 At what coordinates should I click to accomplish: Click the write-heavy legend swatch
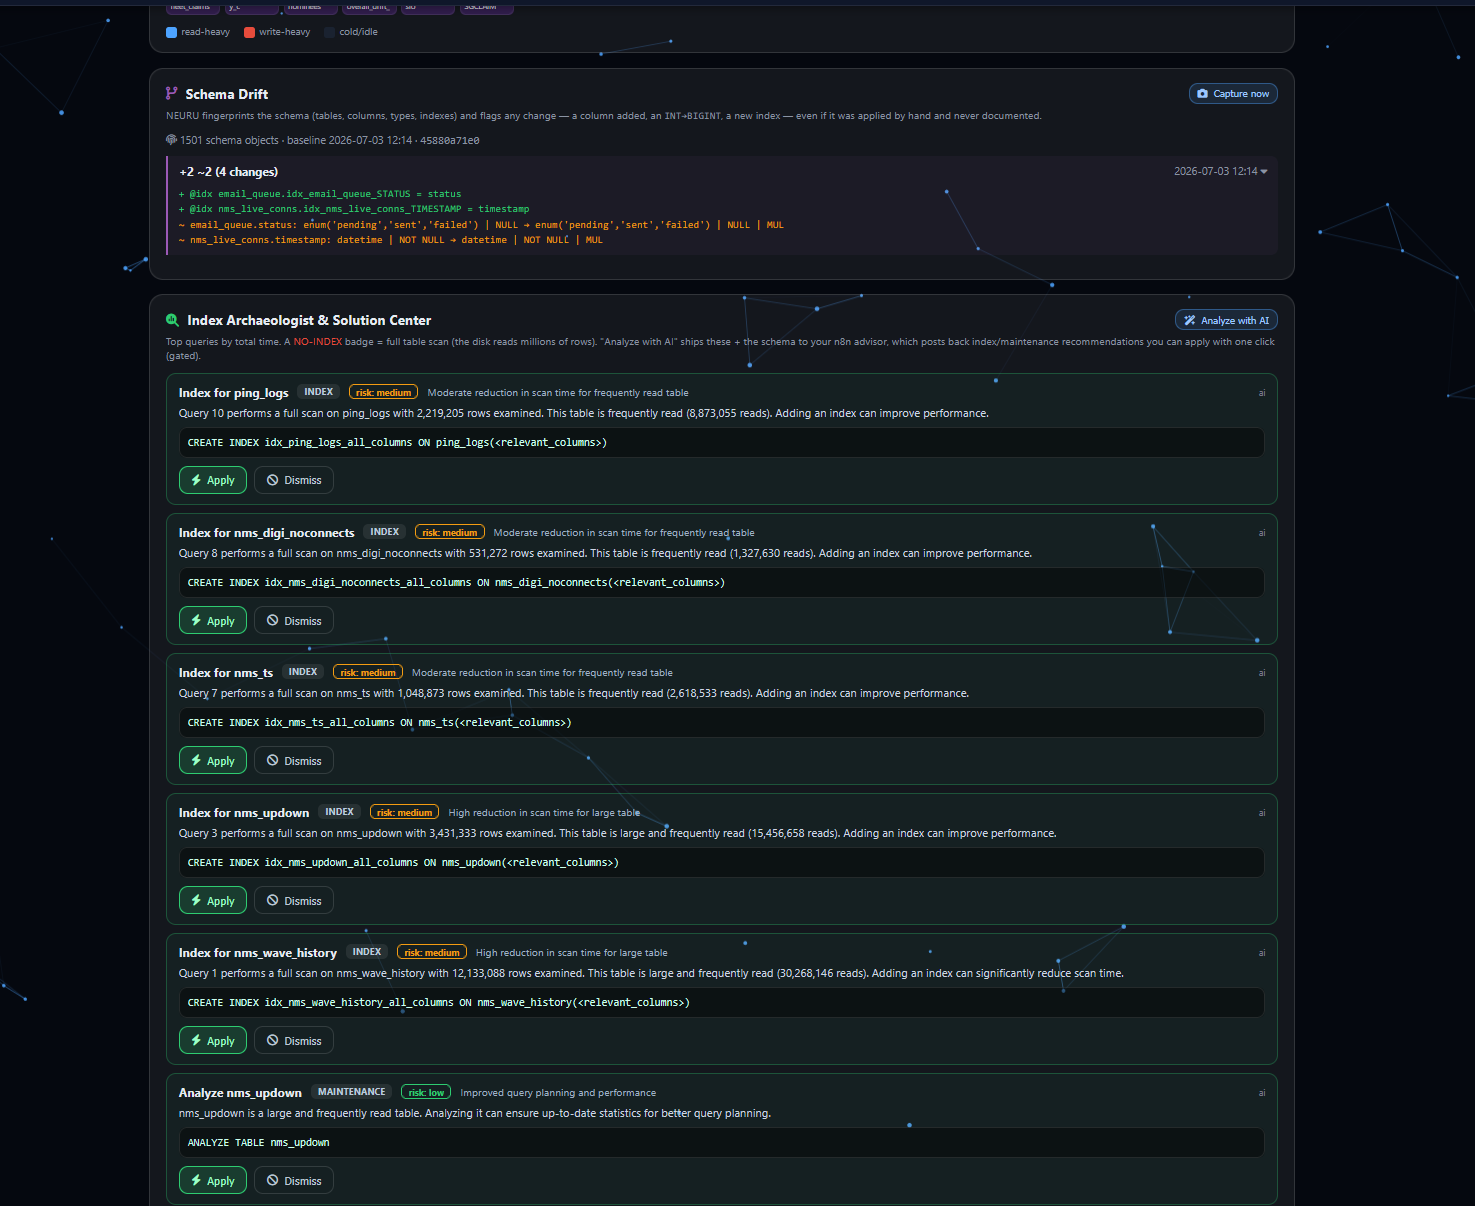(249, 32)
